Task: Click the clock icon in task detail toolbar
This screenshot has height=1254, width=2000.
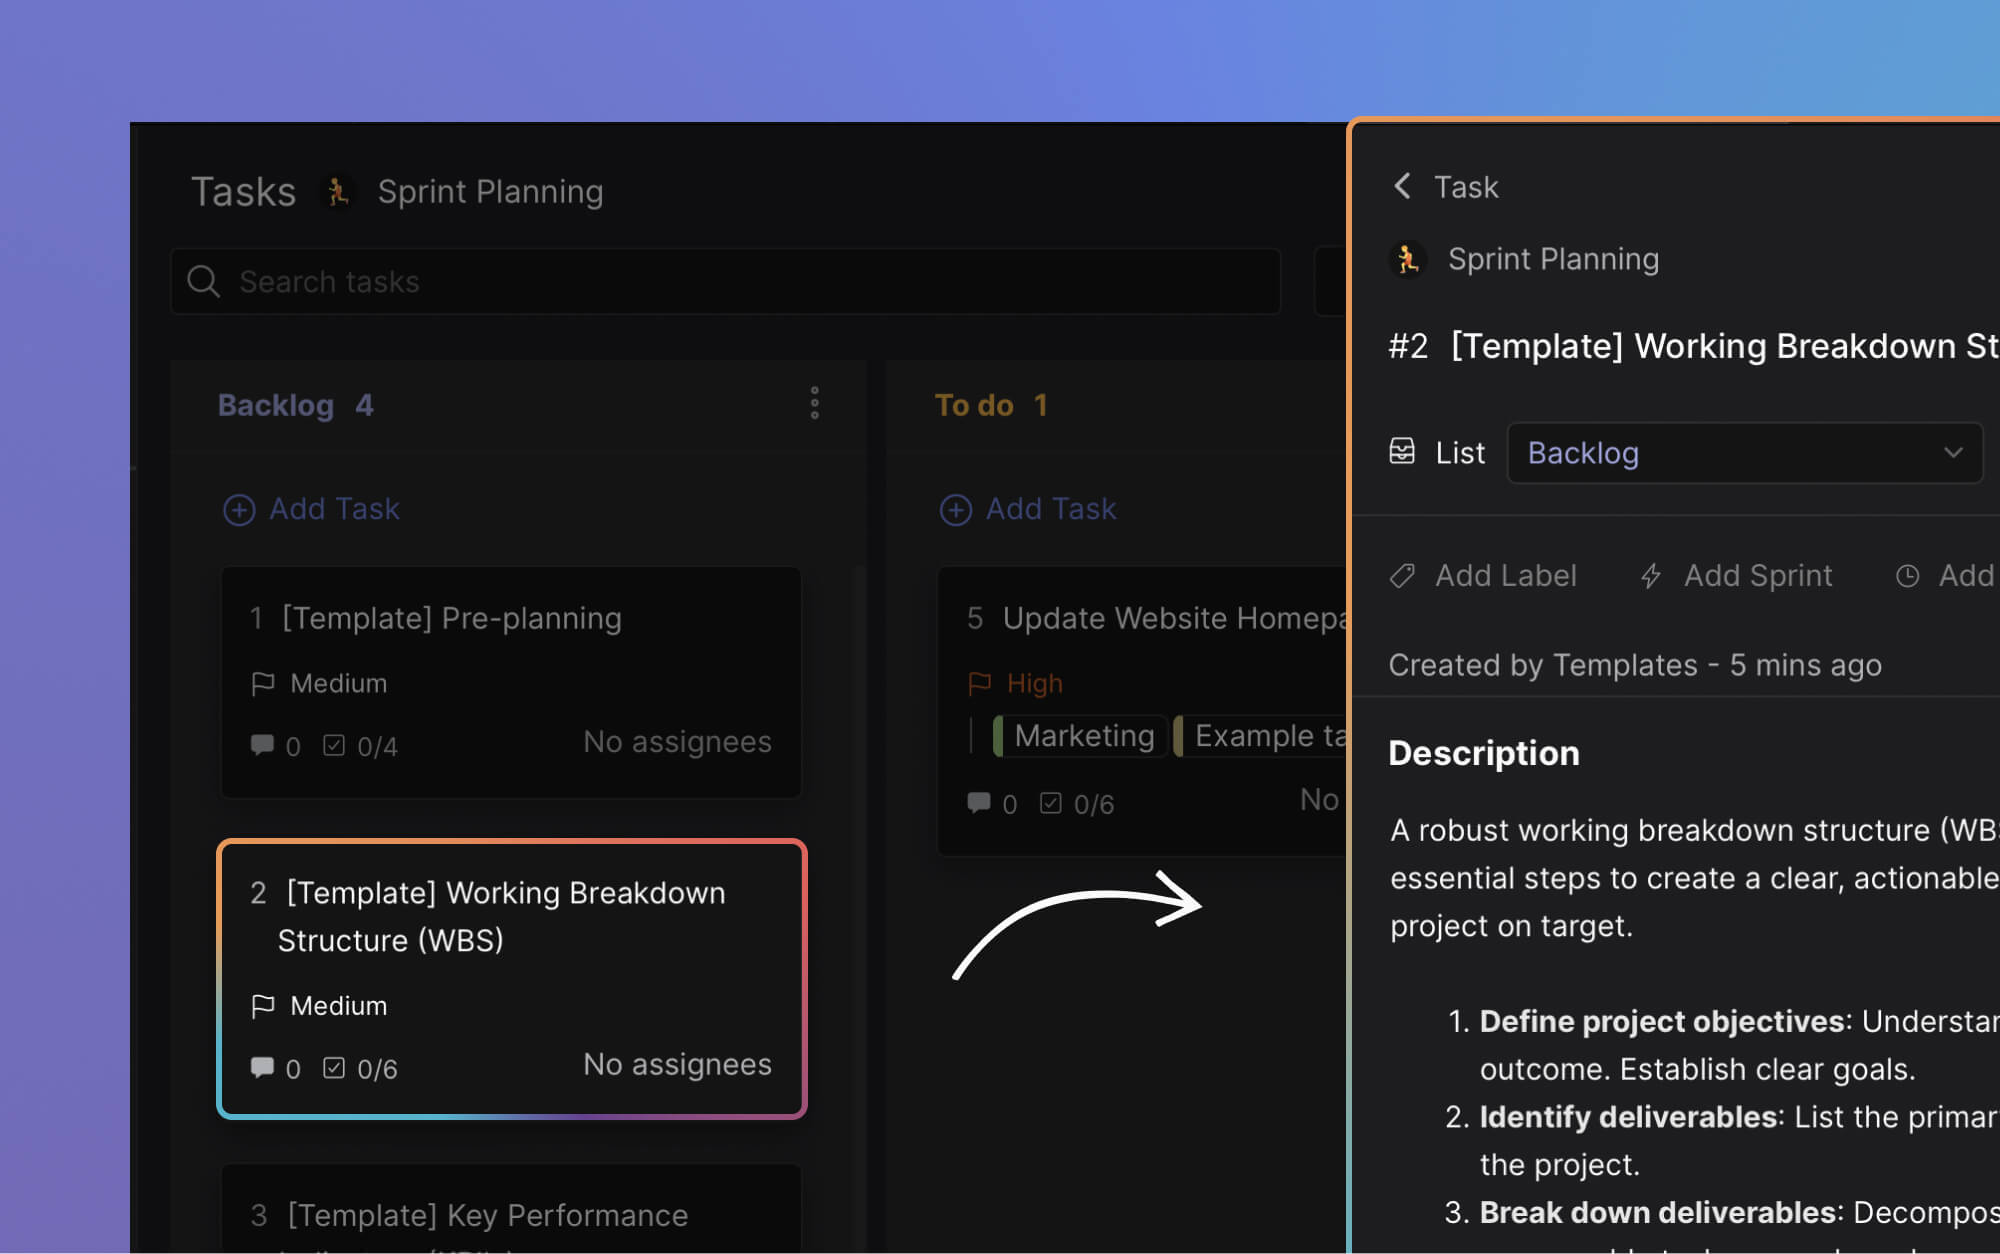Action: click(x=1908, y=576)
